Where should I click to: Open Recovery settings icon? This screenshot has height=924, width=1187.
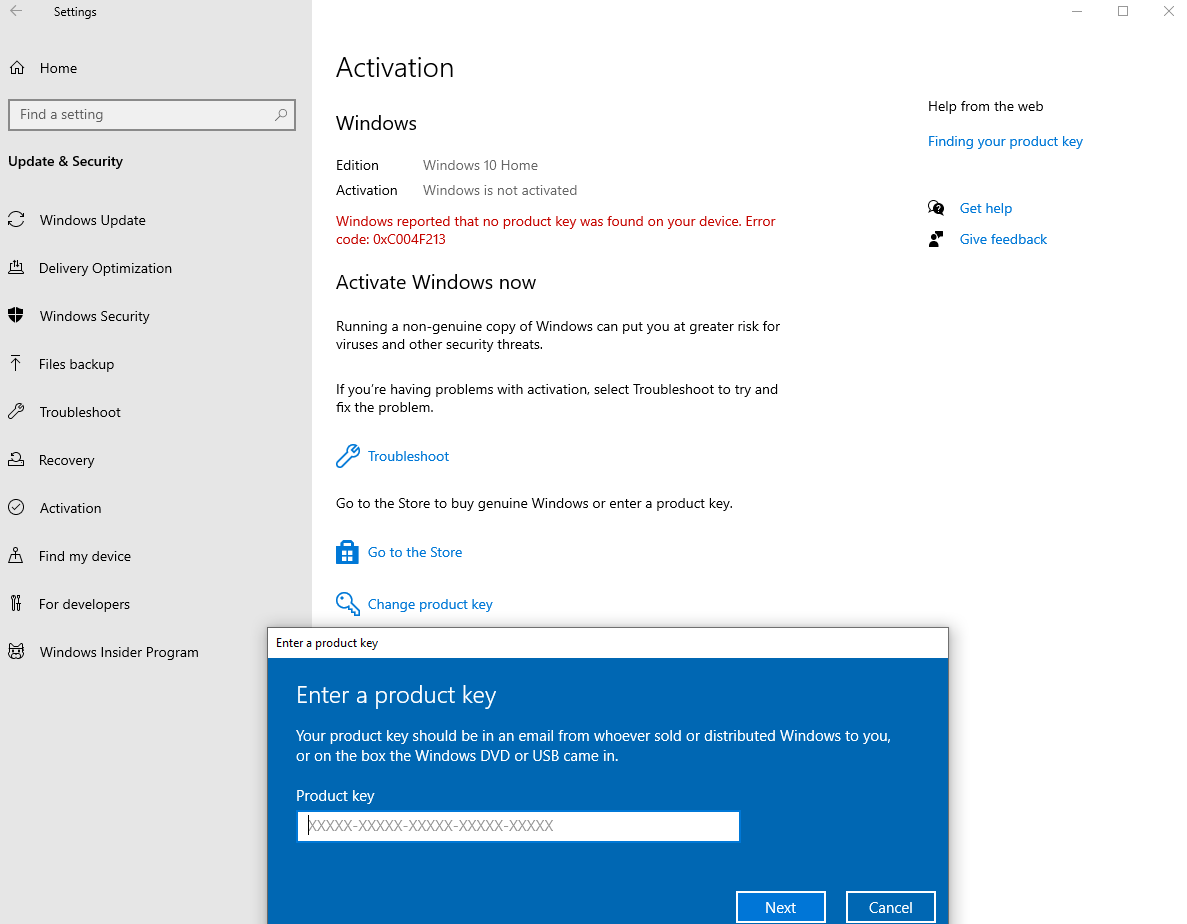pos(18,460)
